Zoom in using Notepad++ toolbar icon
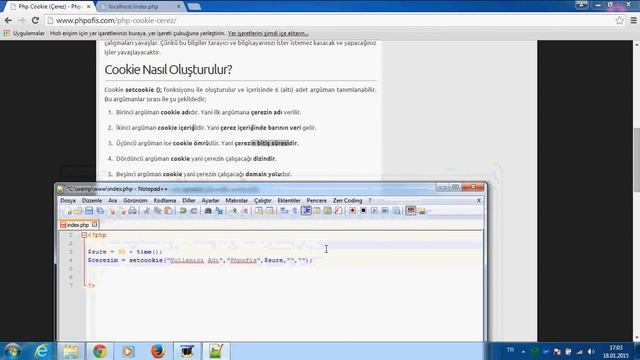The height and width of the screenshot is (360, 640). (234, 211)
